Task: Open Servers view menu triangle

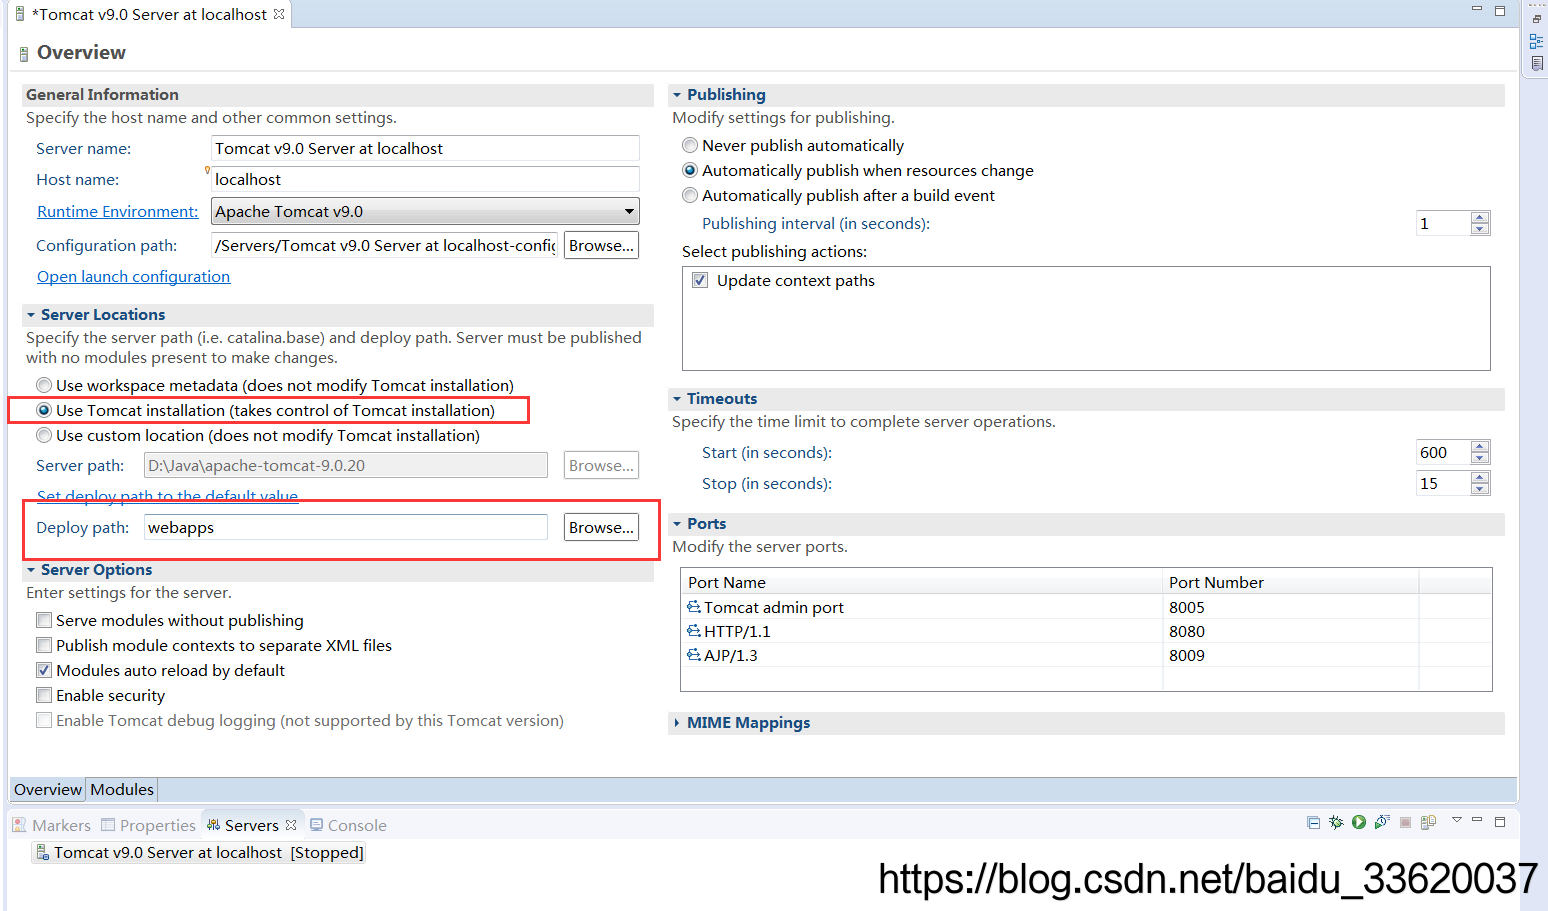Action: pos(1457,820)
